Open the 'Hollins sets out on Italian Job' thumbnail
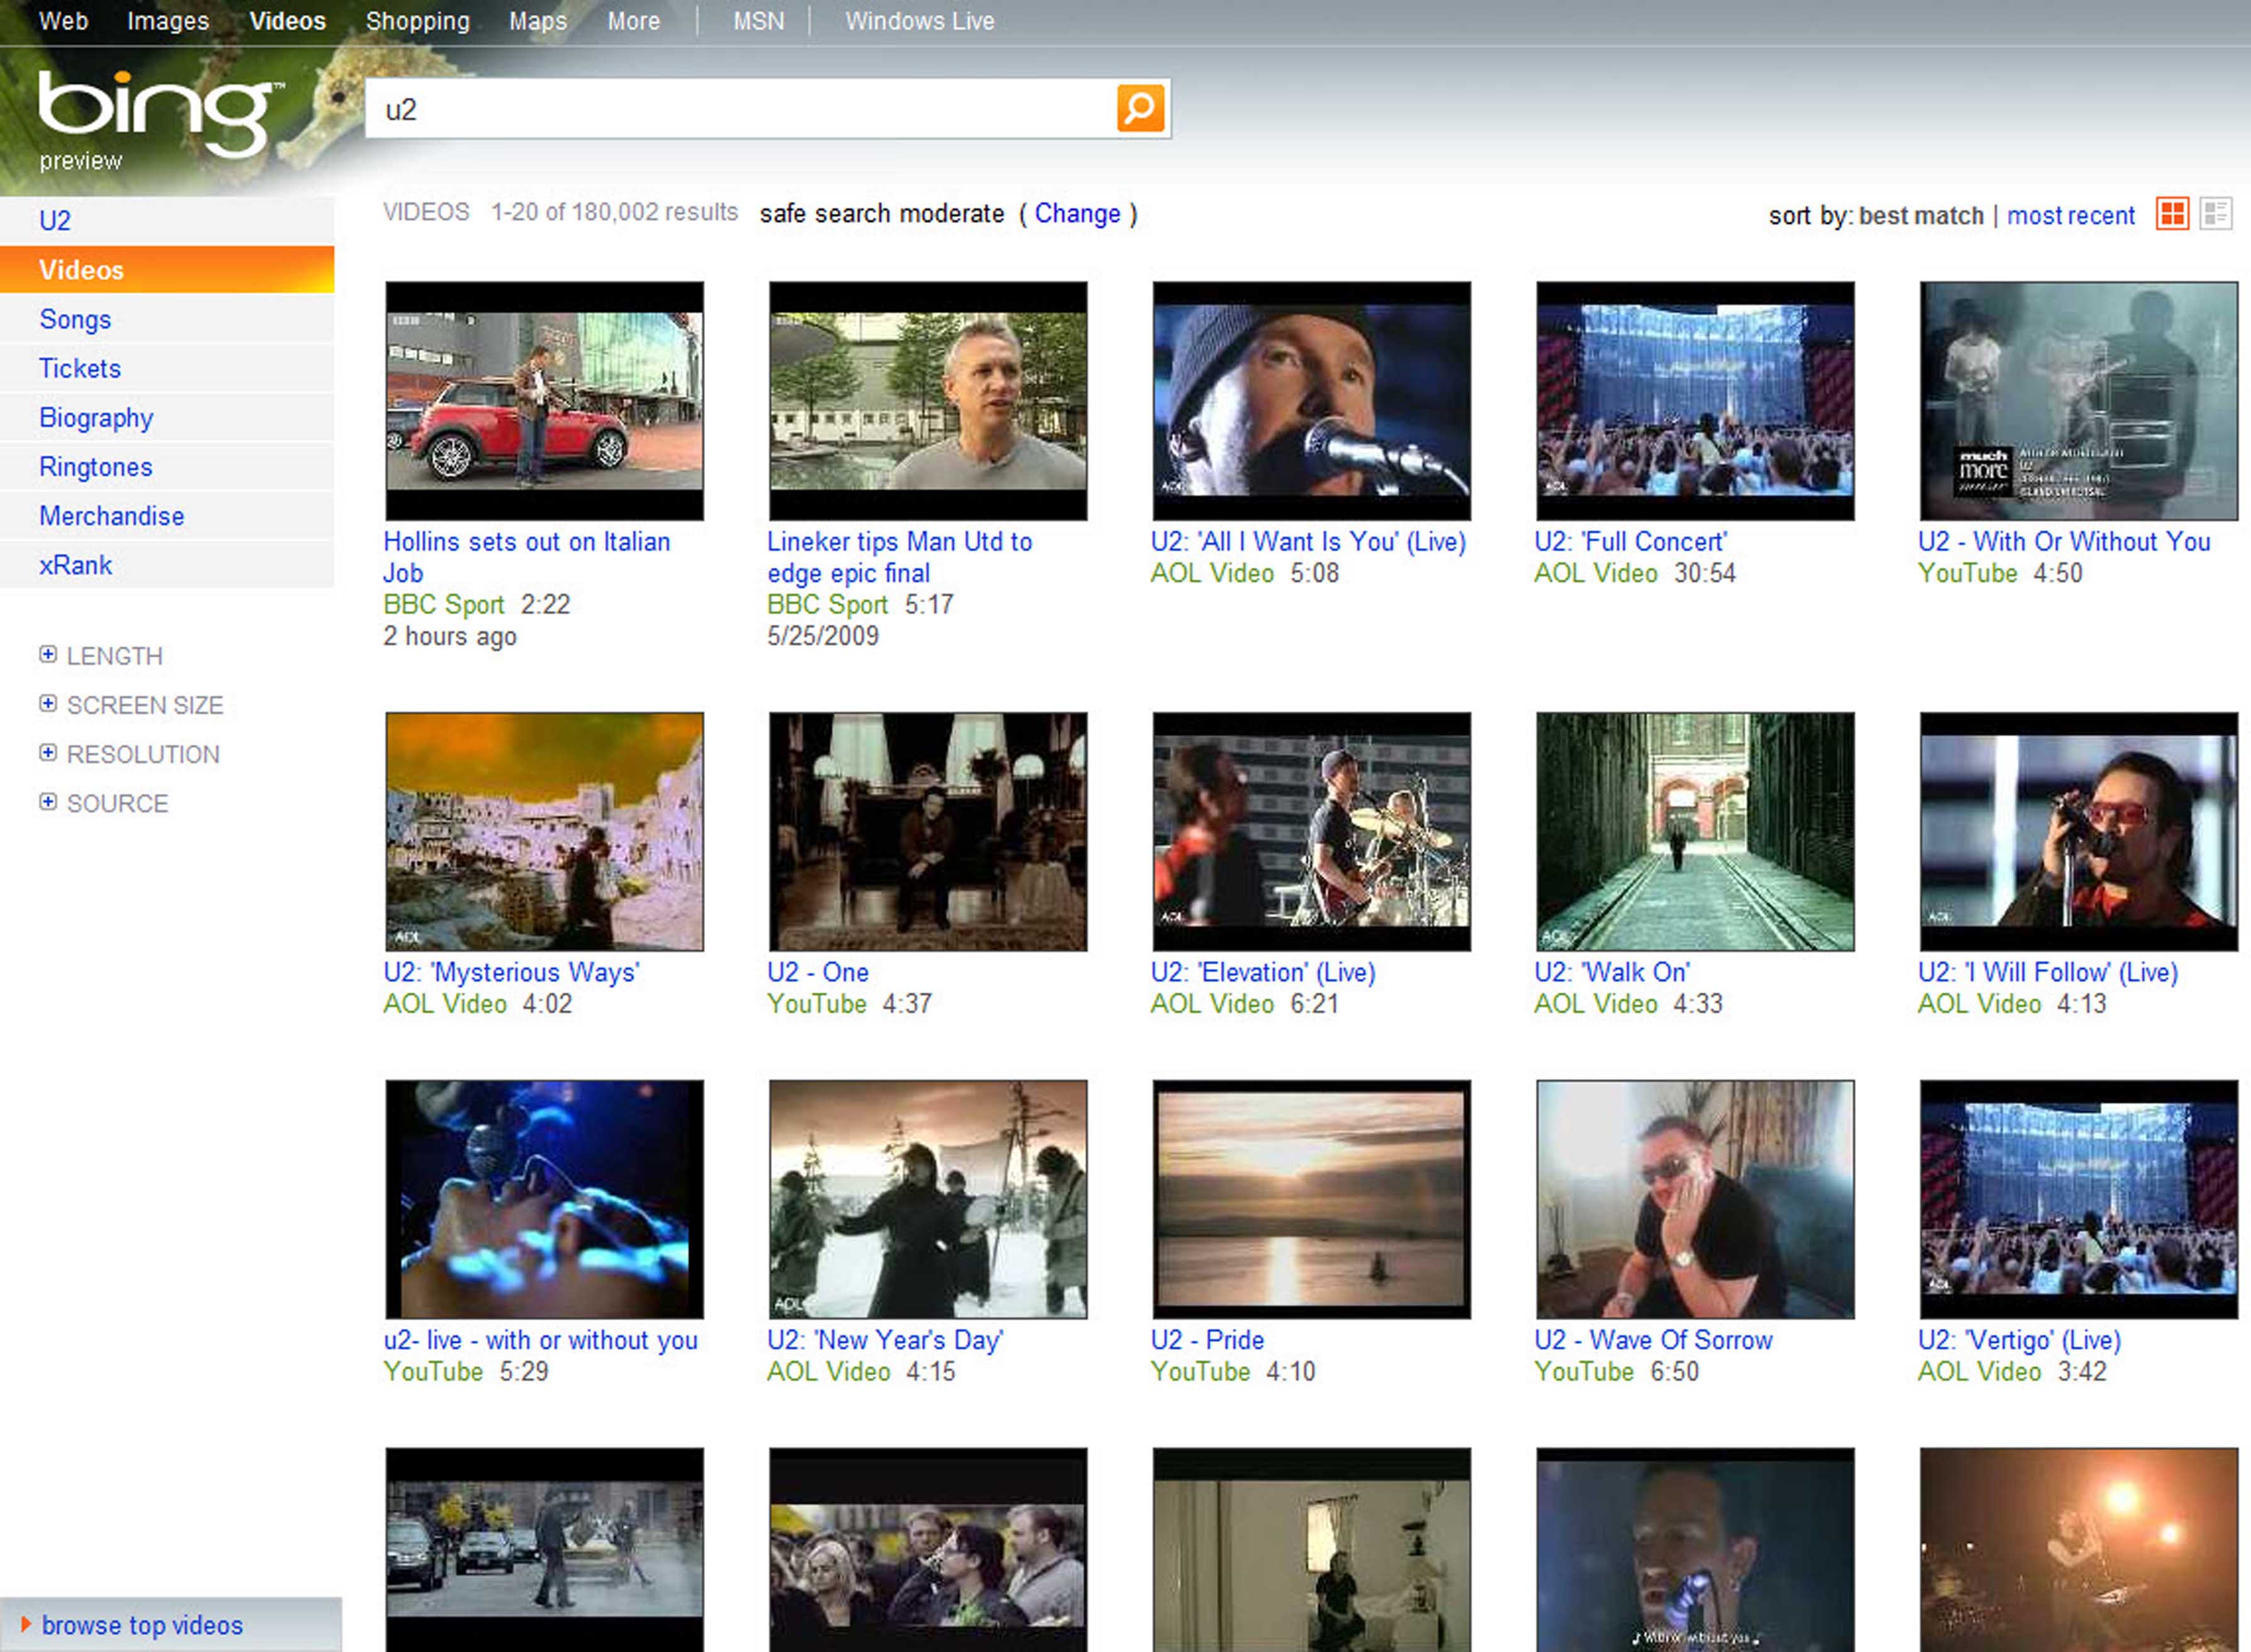 tap(544, 400)
